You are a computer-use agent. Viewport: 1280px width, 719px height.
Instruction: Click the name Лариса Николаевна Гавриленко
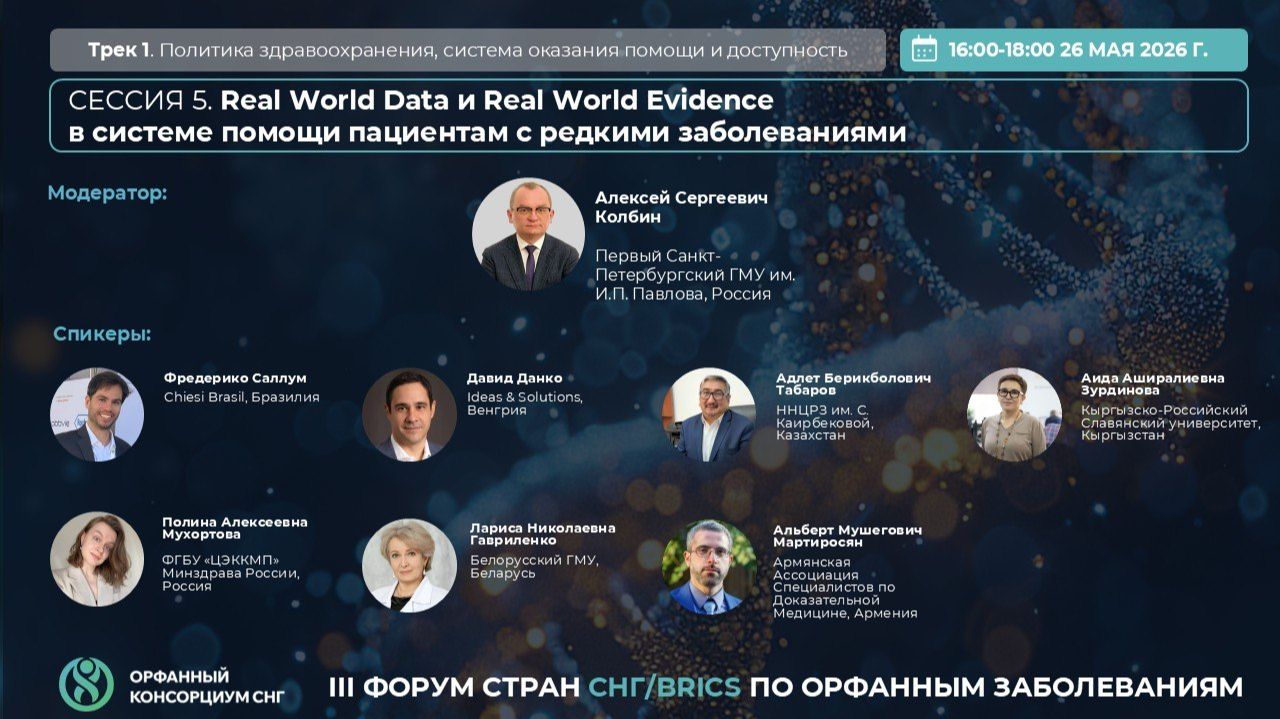[x=543, y=534]
